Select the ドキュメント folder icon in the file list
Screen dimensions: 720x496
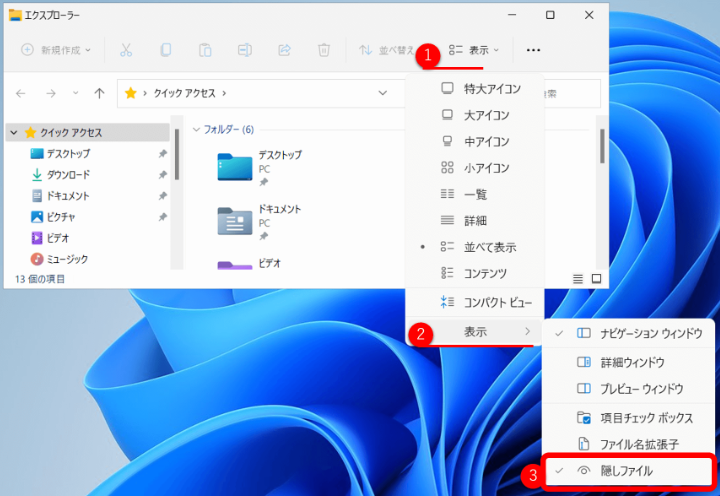click(235, 221)
